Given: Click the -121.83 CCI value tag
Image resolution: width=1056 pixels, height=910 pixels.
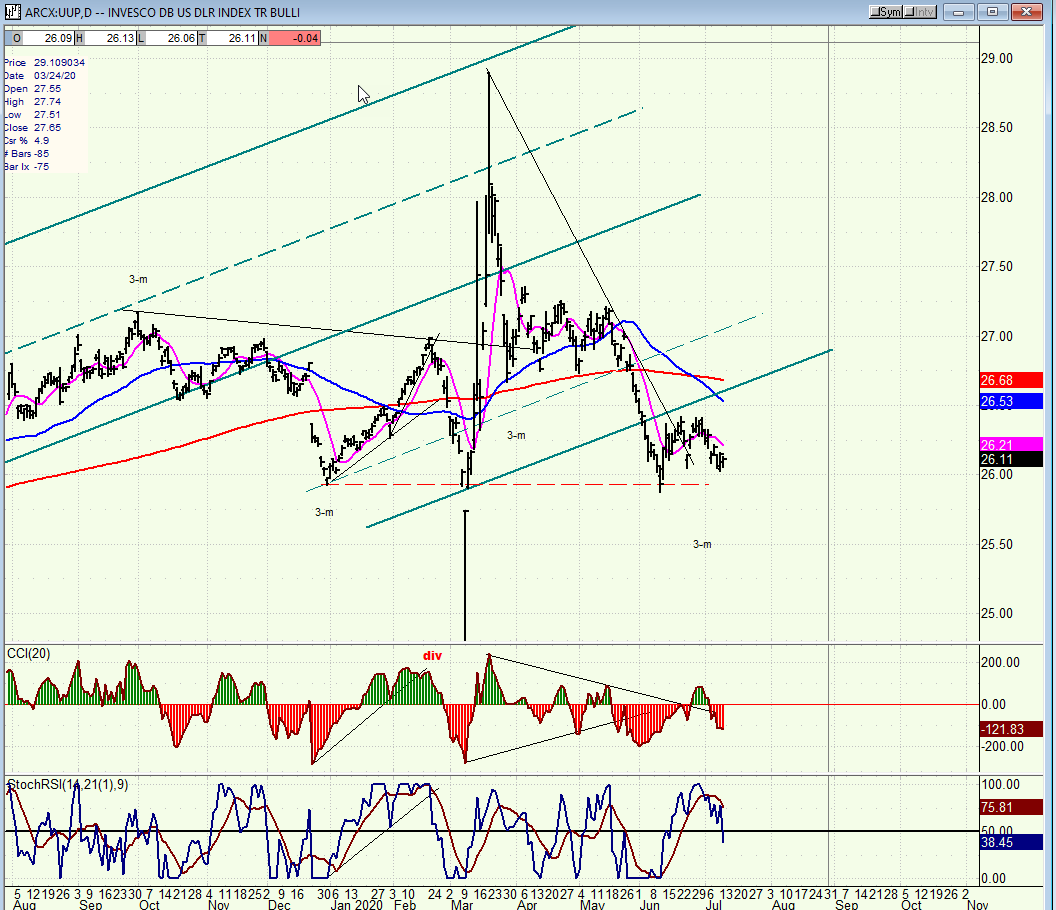Looking at the screenshot, I should 1011,729.
